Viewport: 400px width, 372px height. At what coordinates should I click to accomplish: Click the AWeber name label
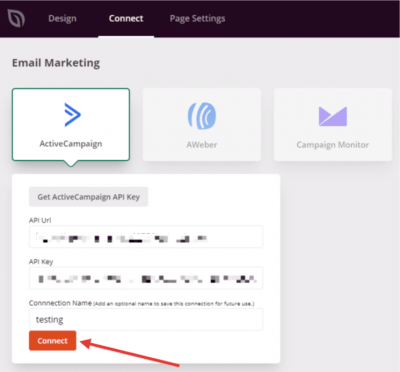(202, 145)
